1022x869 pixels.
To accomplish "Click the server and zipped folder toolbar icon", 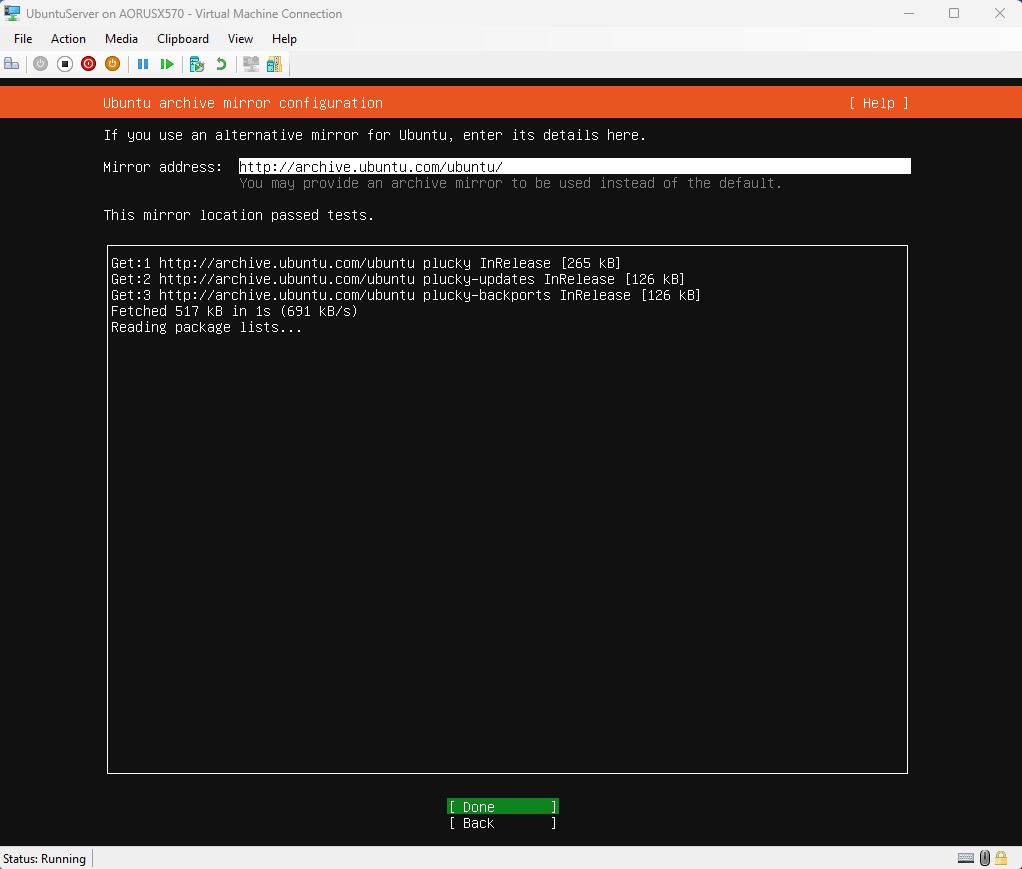I will click(274, 64).
